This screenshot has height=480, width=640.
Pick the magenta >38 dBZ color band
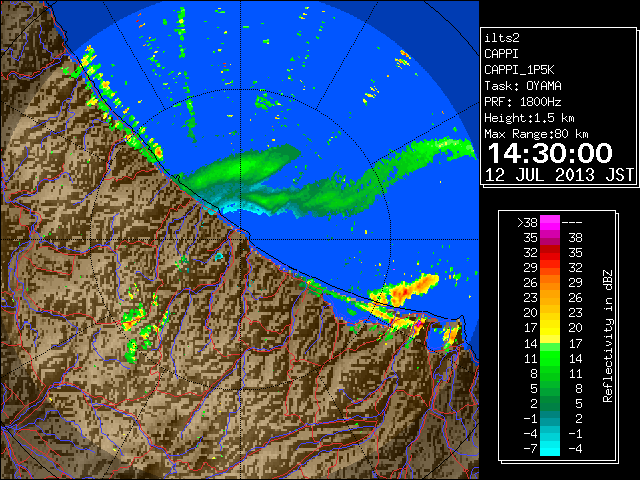[550, 222]
